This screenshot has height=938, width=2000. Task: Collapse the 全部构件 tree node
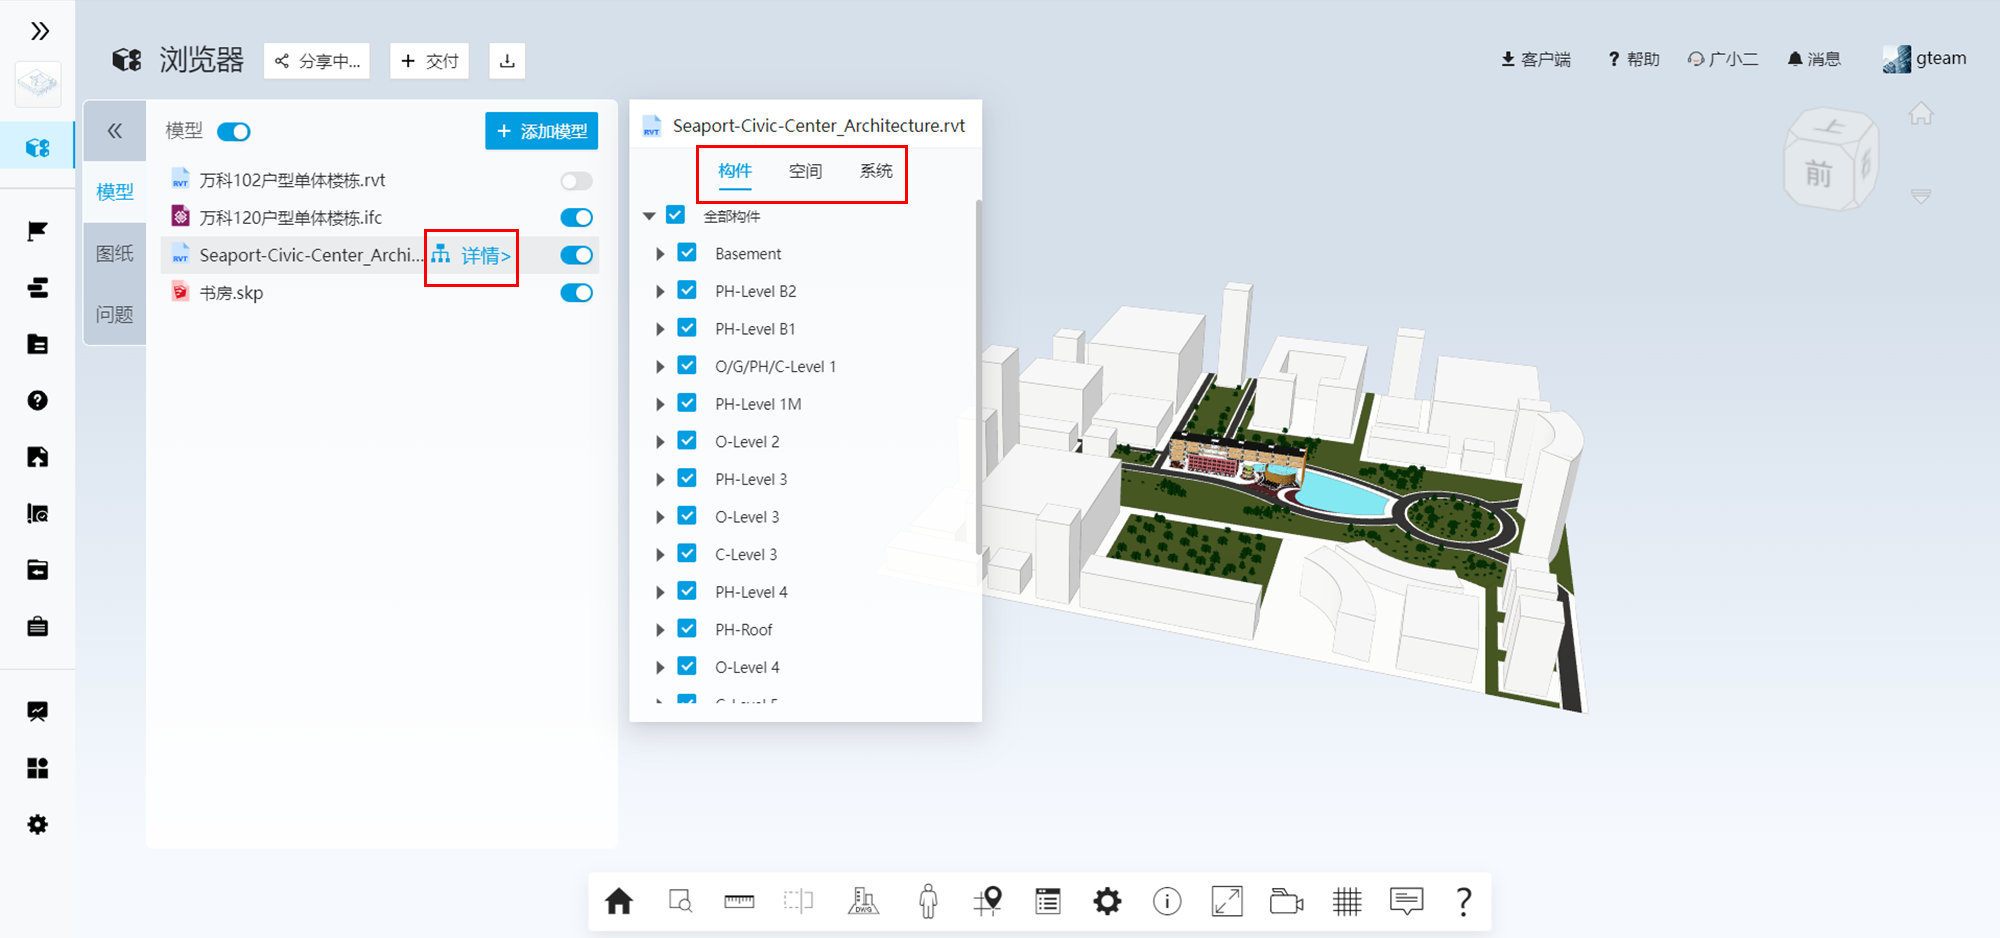click(x=649, y=216)
